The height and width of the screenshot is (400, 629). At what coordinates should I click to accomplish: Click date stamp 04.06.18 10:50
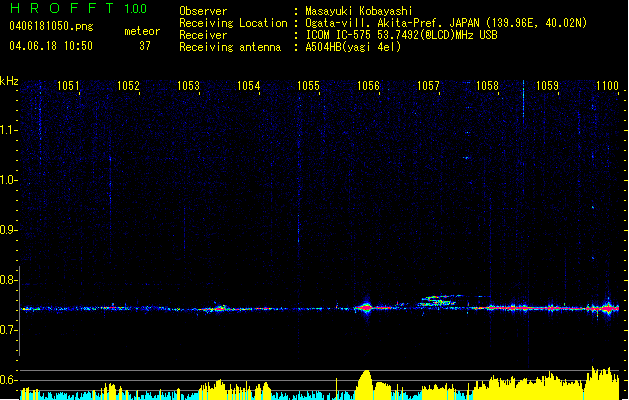(x=51, y=46)
